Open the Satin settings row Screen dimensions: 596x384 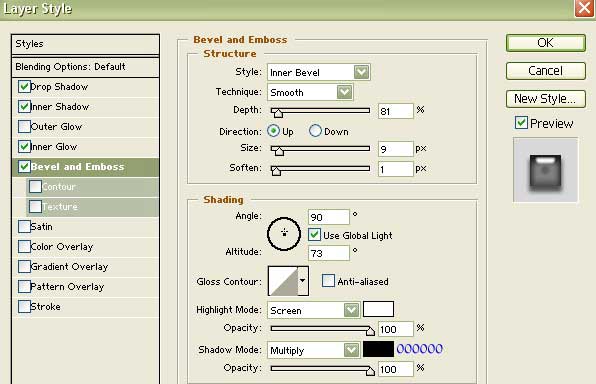coord(86,227)
